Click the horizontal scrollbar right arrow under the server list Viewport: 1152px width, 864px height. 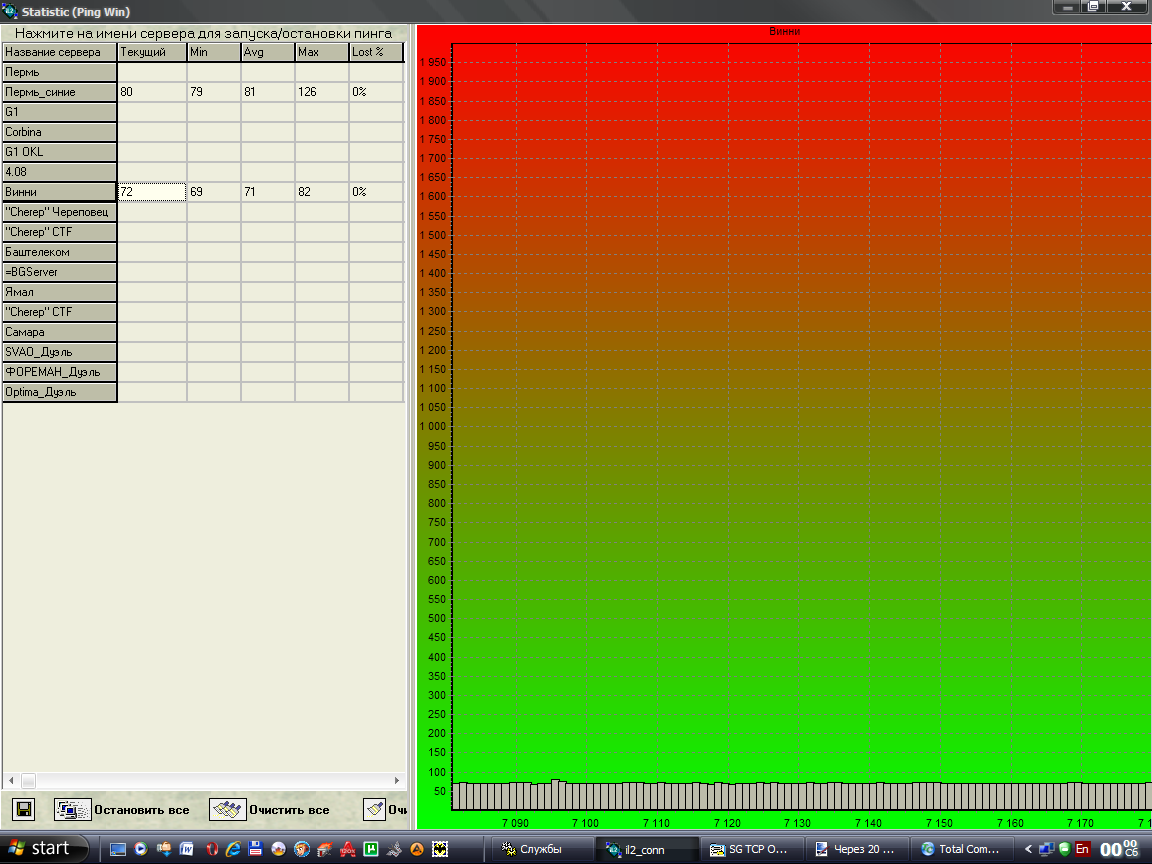tap(397, 780)
